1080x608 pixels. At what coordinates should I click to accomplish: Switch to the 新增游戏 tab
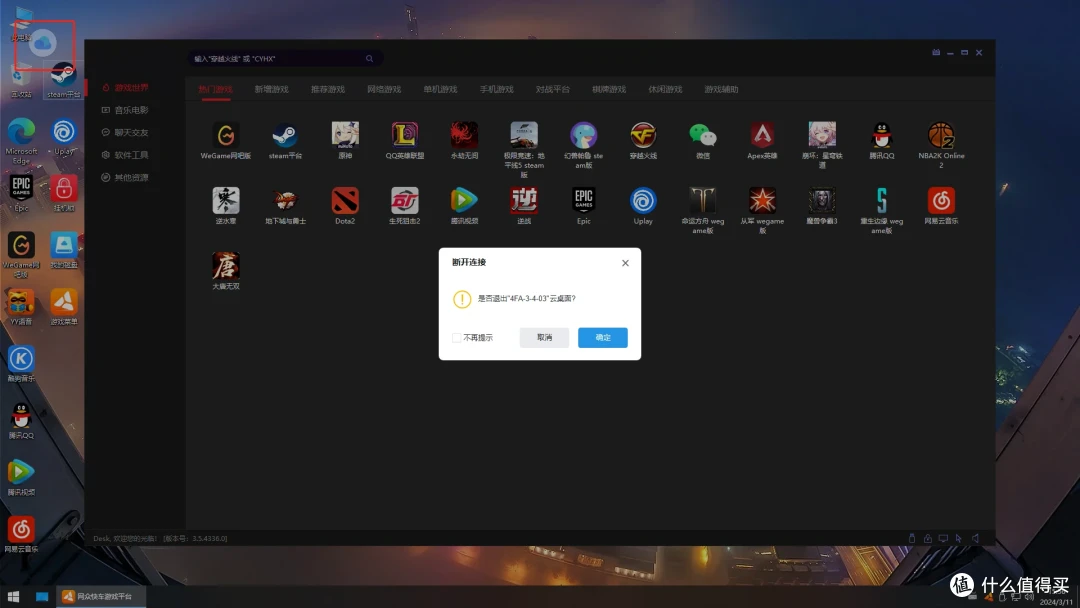point(271,90)
